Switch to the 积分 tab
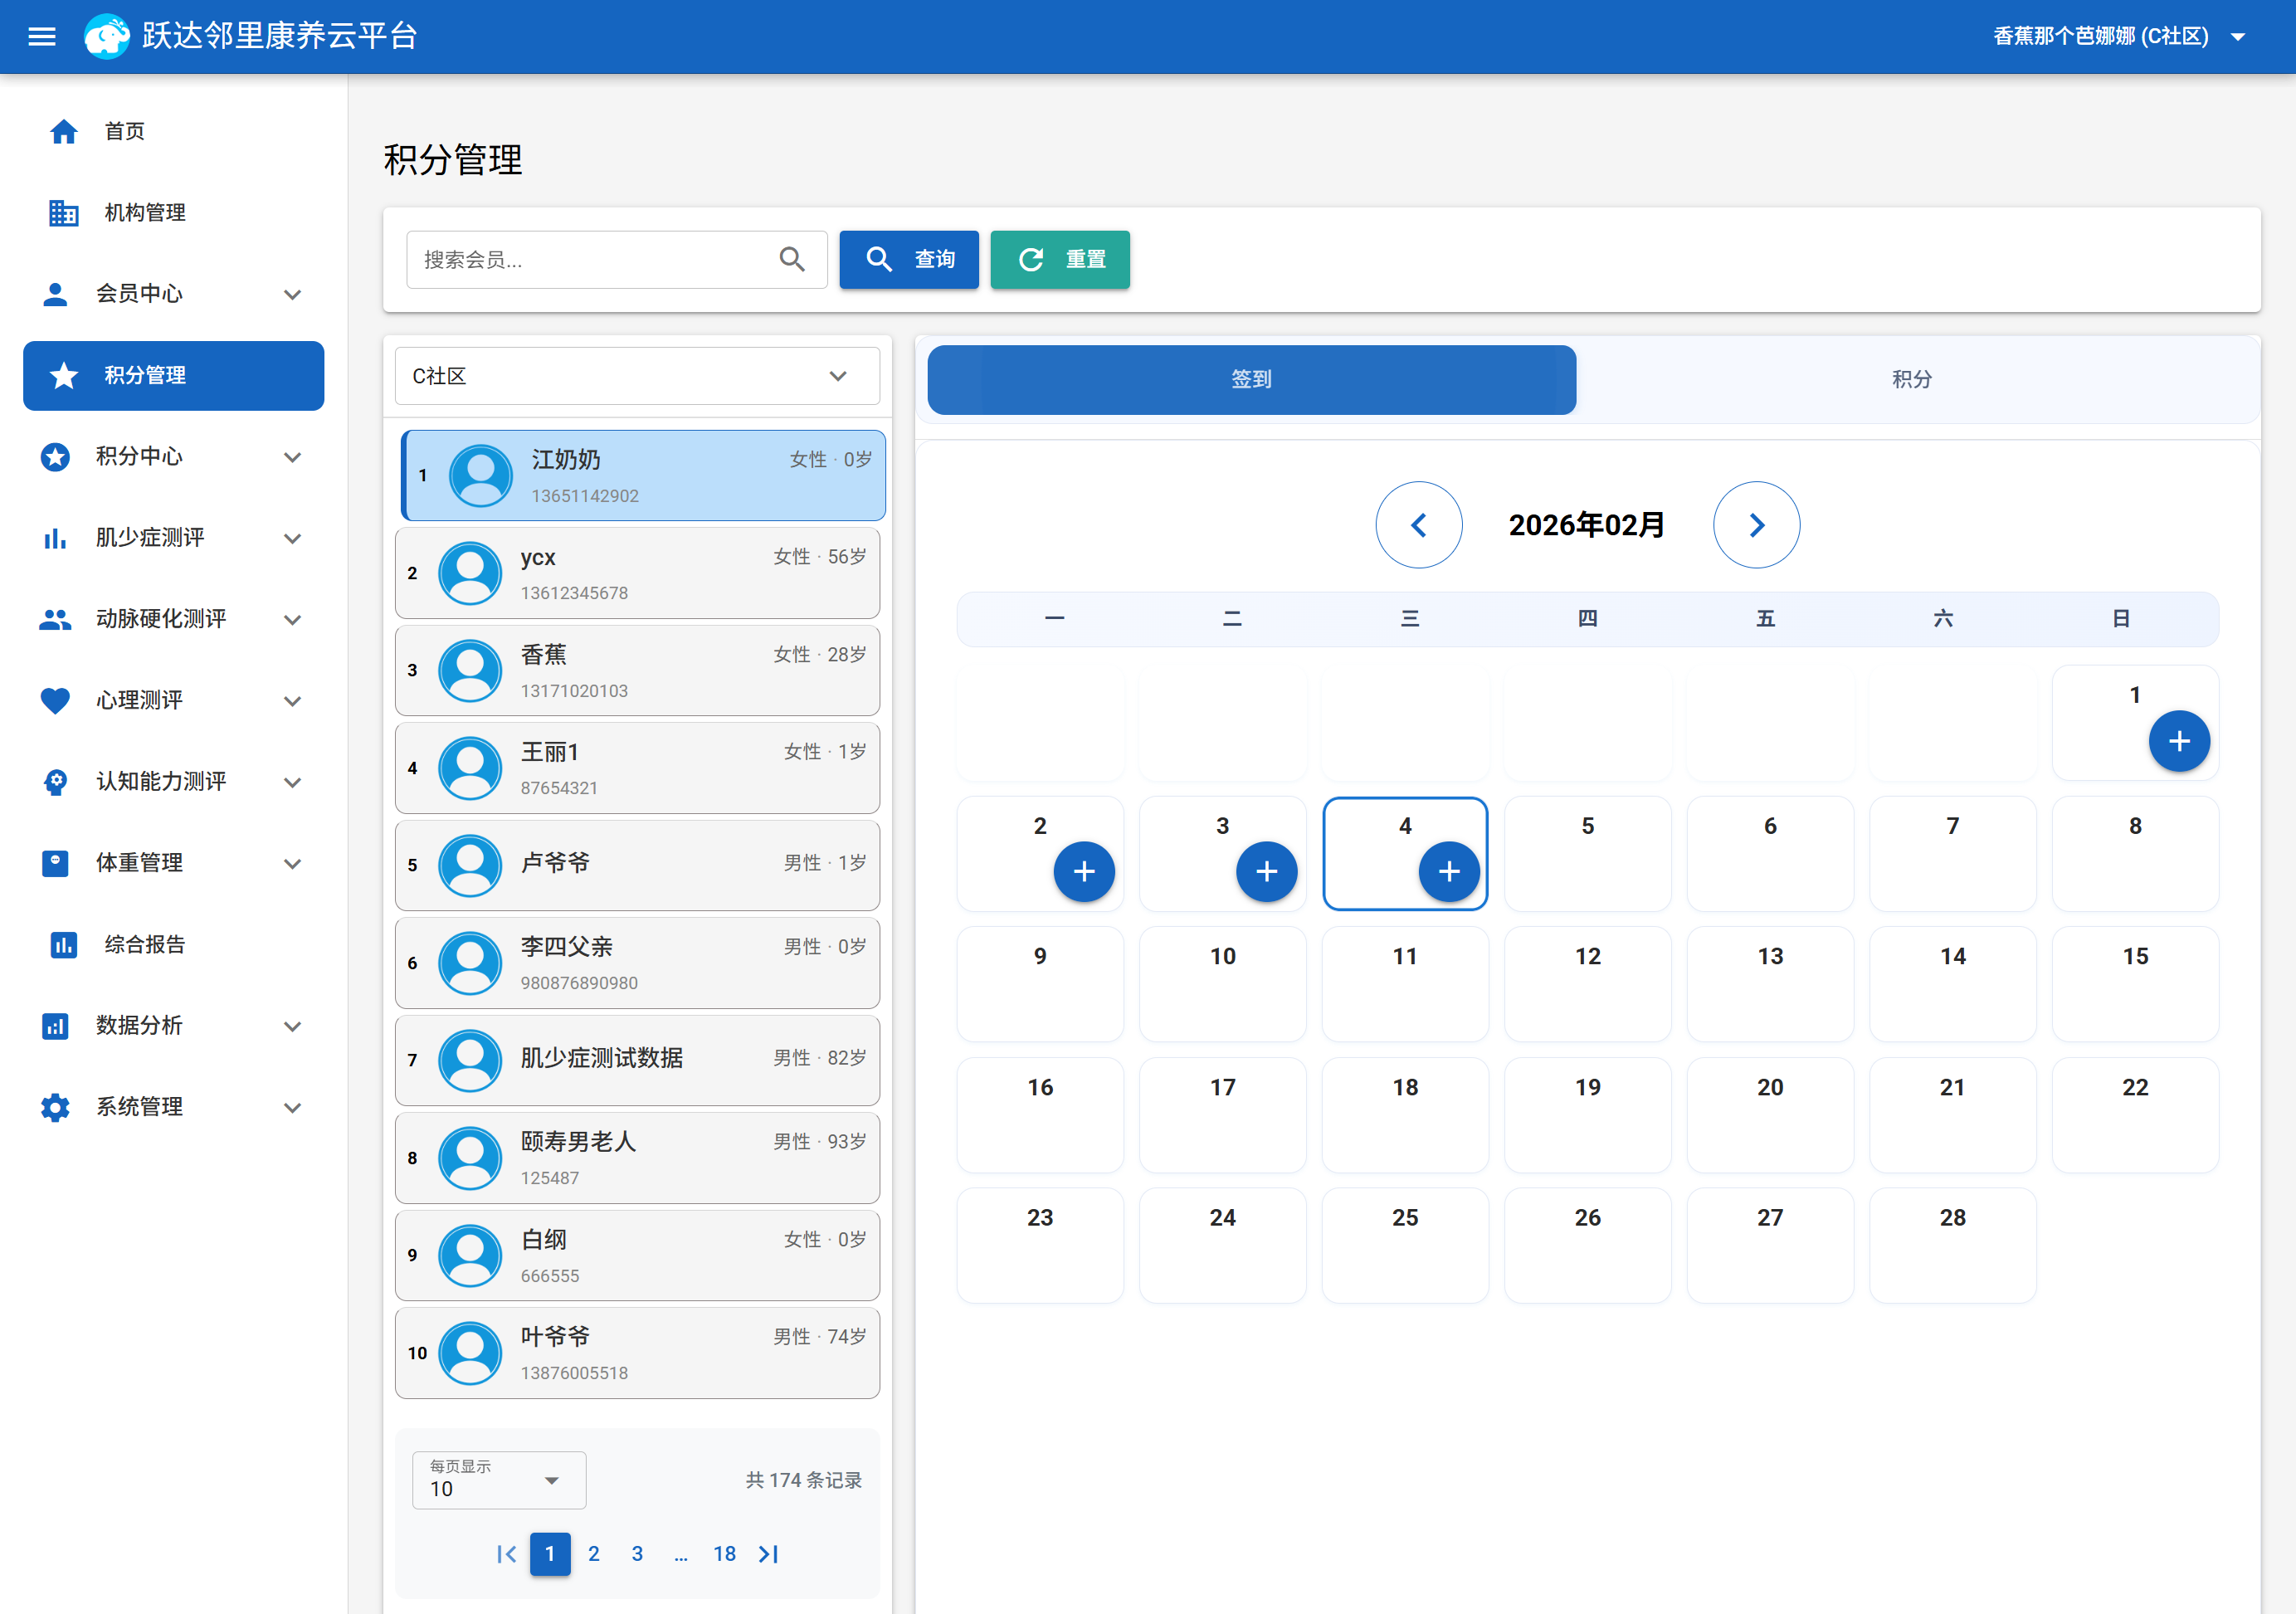The width and height of the screenshot is (2296, 1614). (x=1911, y=380)
